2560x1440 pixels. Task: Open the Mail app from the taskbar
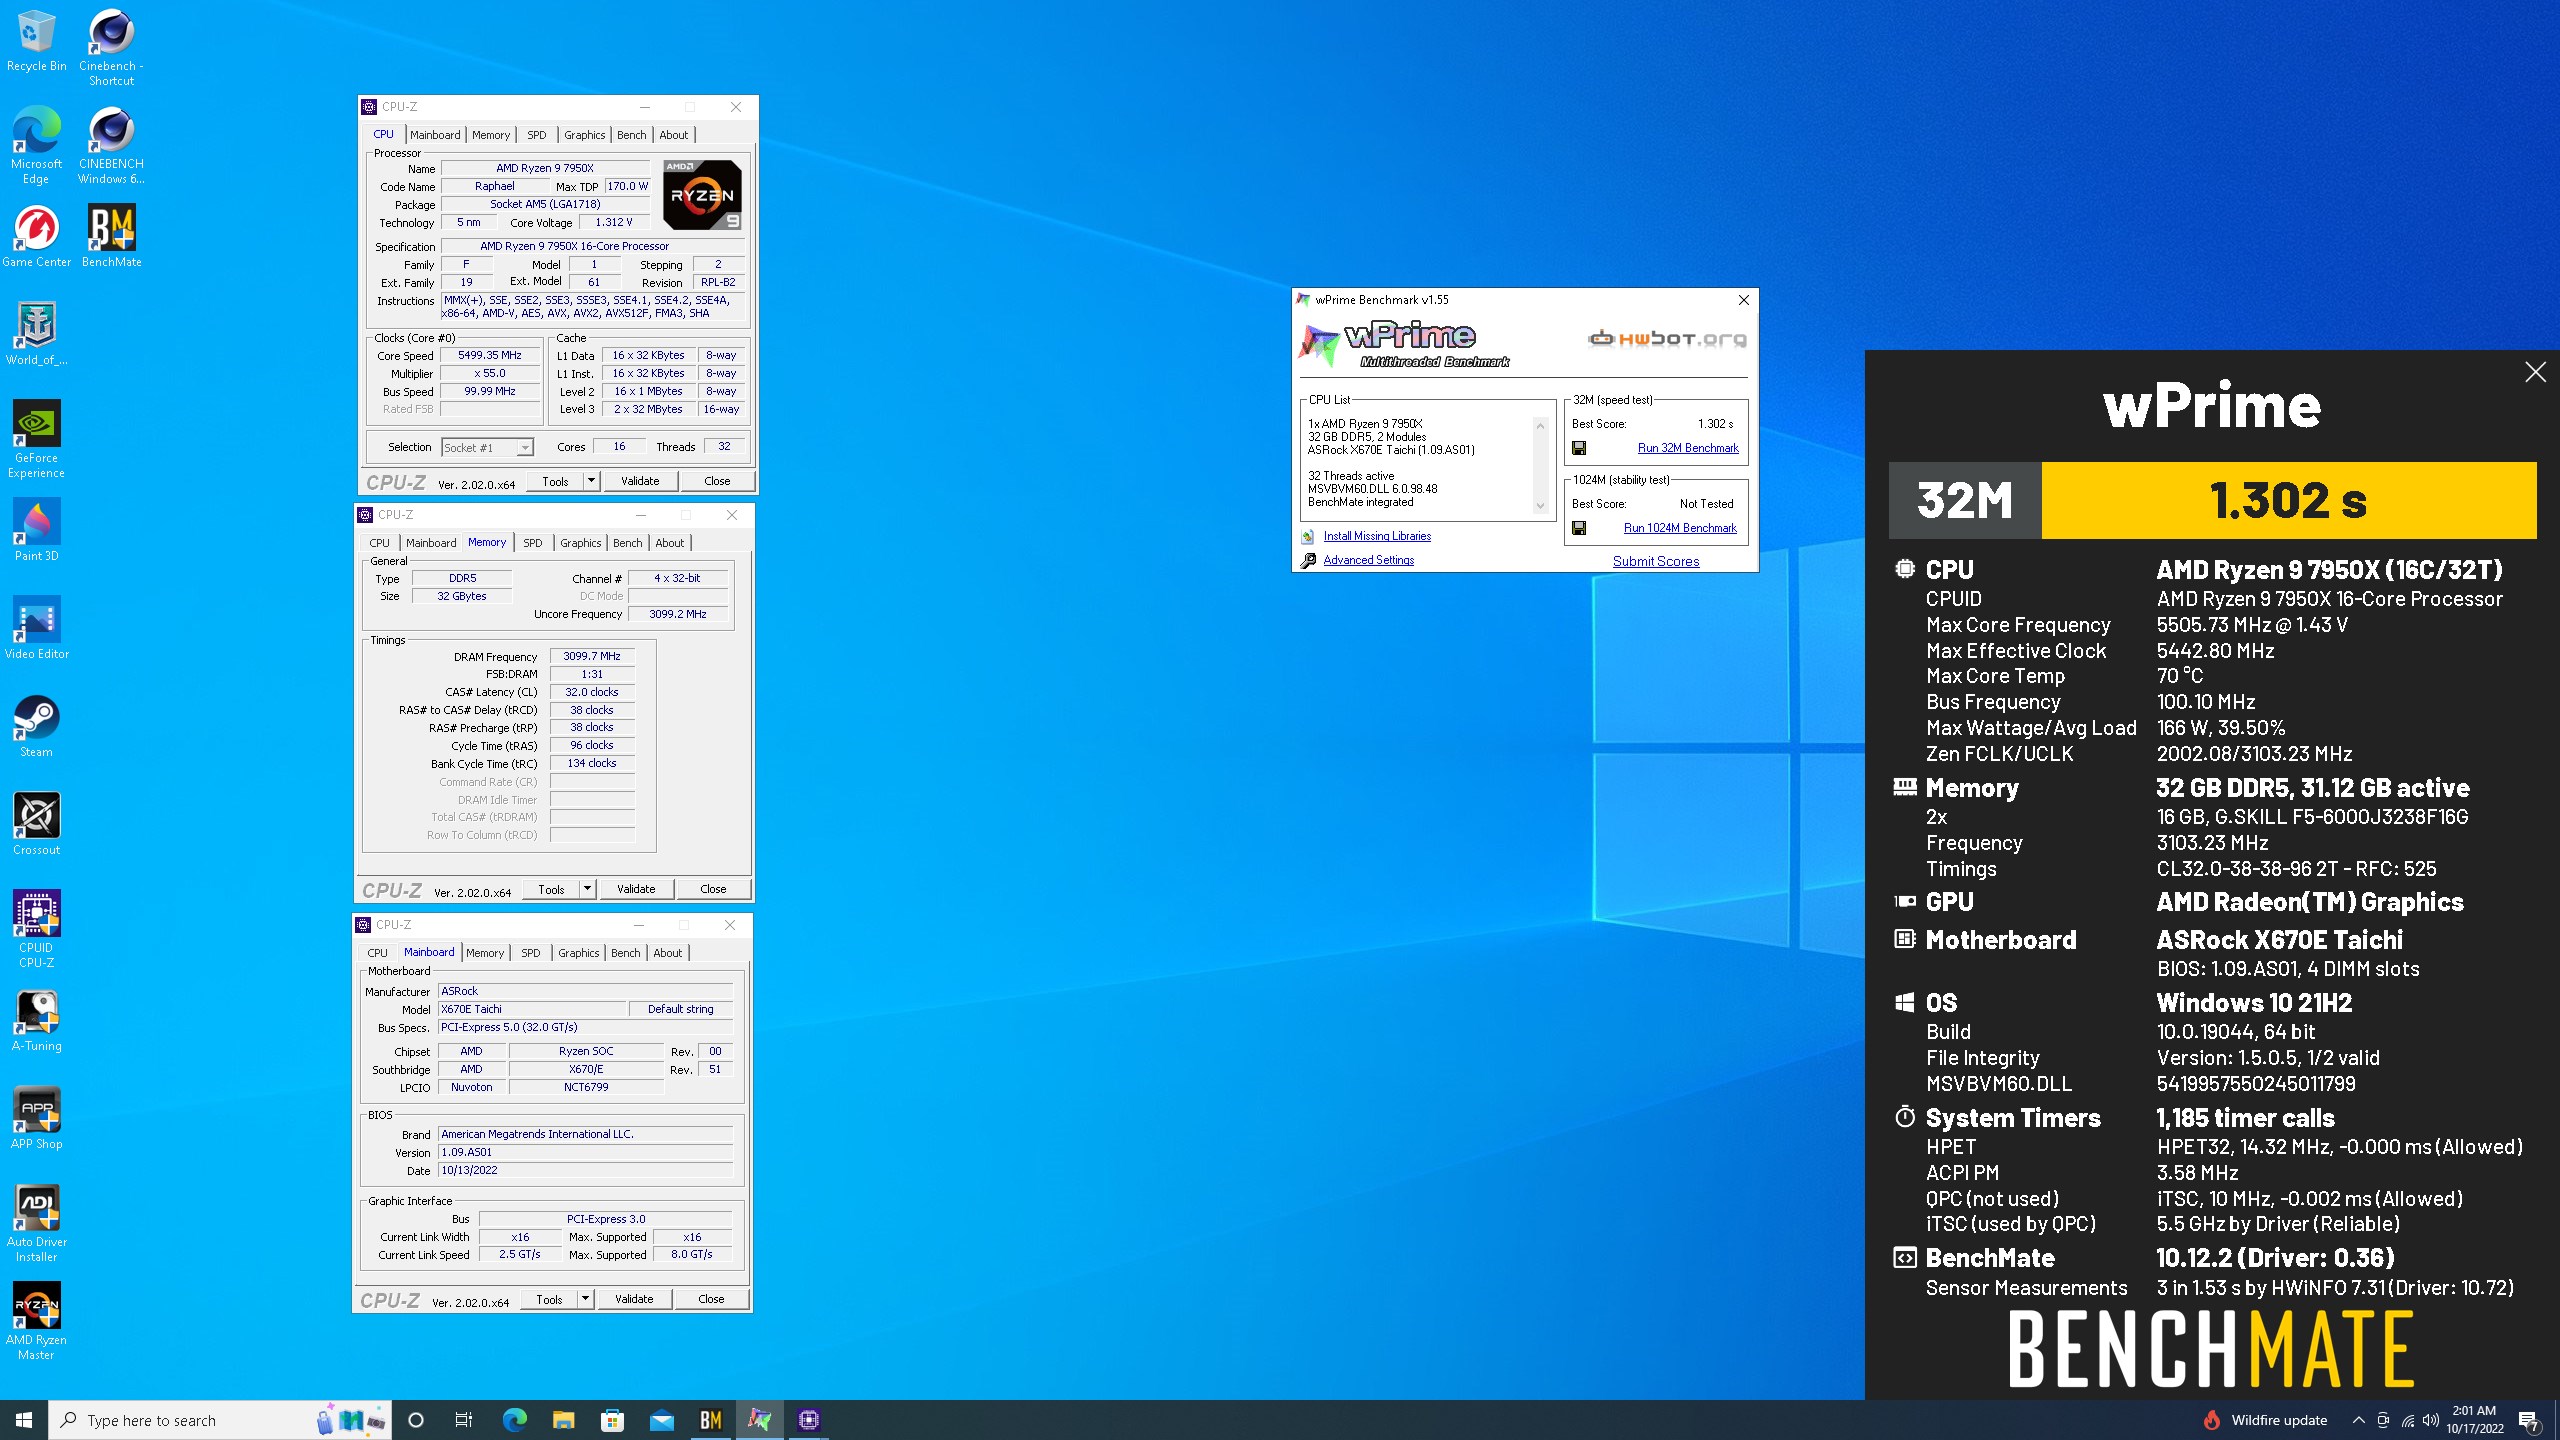(662, 1420)
